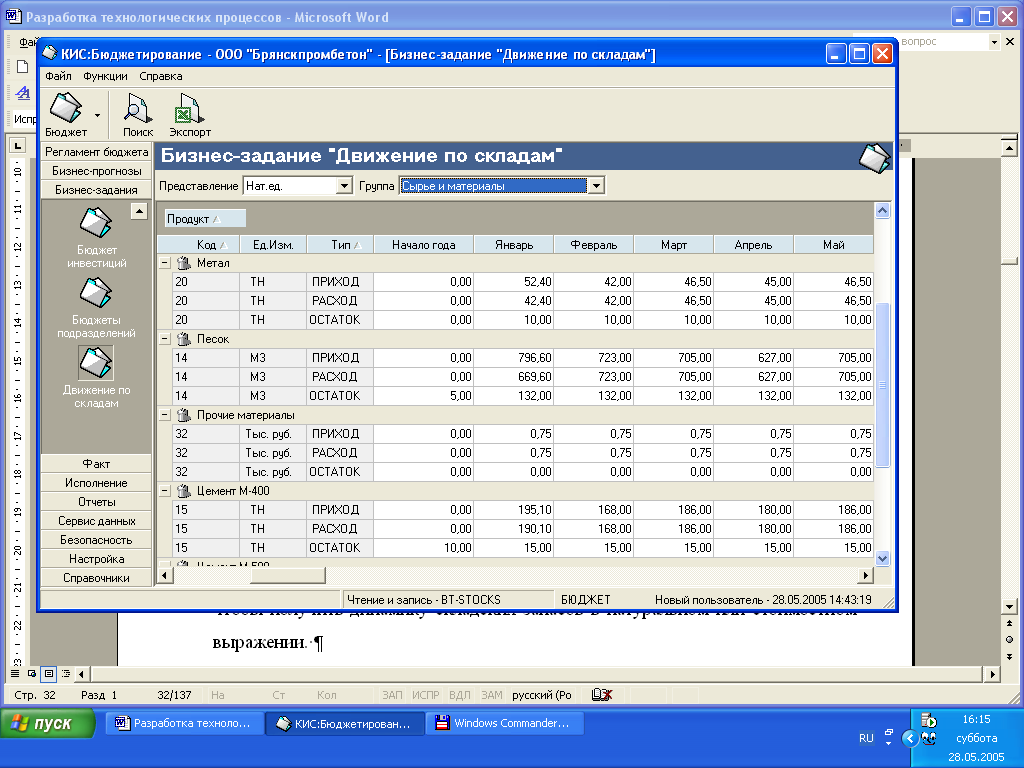1024x768 pixels.
Task: Open the Бюджет toolbar icon
Action: click(x=66, y=108)
